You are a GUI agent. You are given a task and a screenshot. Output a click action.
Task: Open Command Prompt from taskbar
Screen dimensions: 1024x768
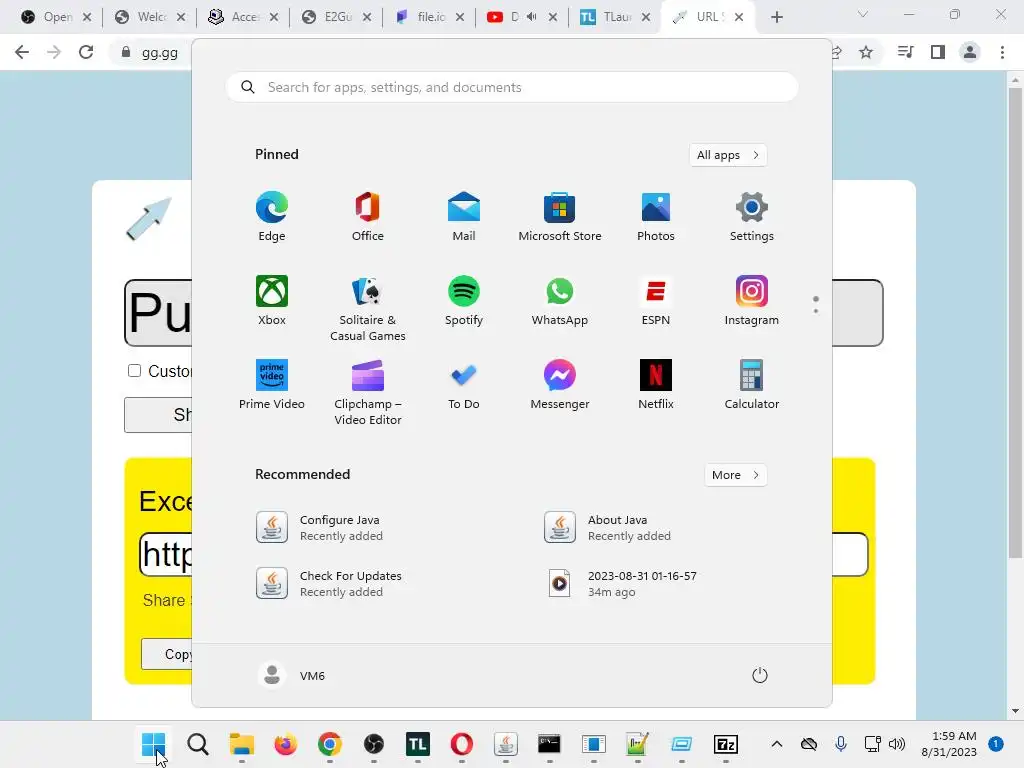tap(549, 744)
